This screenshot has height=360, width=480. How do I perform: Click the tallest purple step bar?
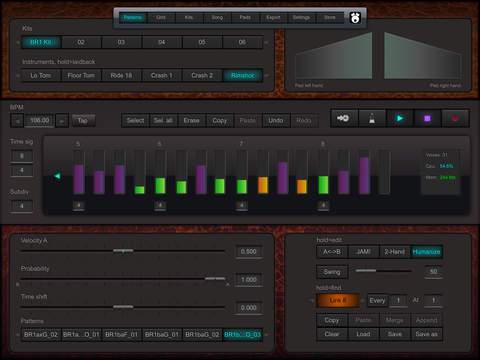[x=364, y=175]
